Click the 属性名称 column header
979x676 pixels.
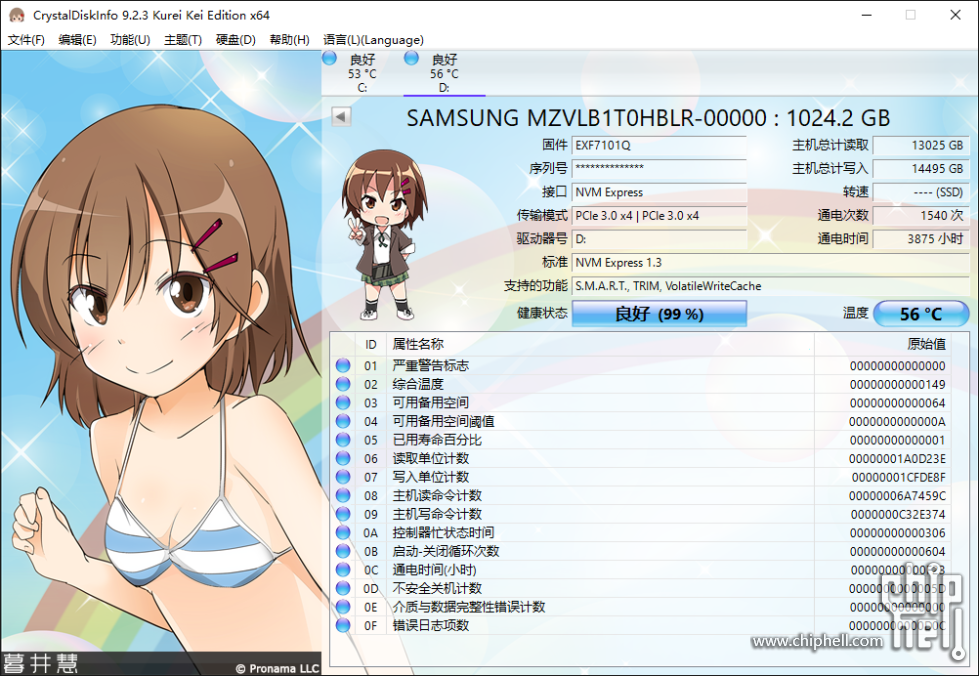[x=601, y=344]
